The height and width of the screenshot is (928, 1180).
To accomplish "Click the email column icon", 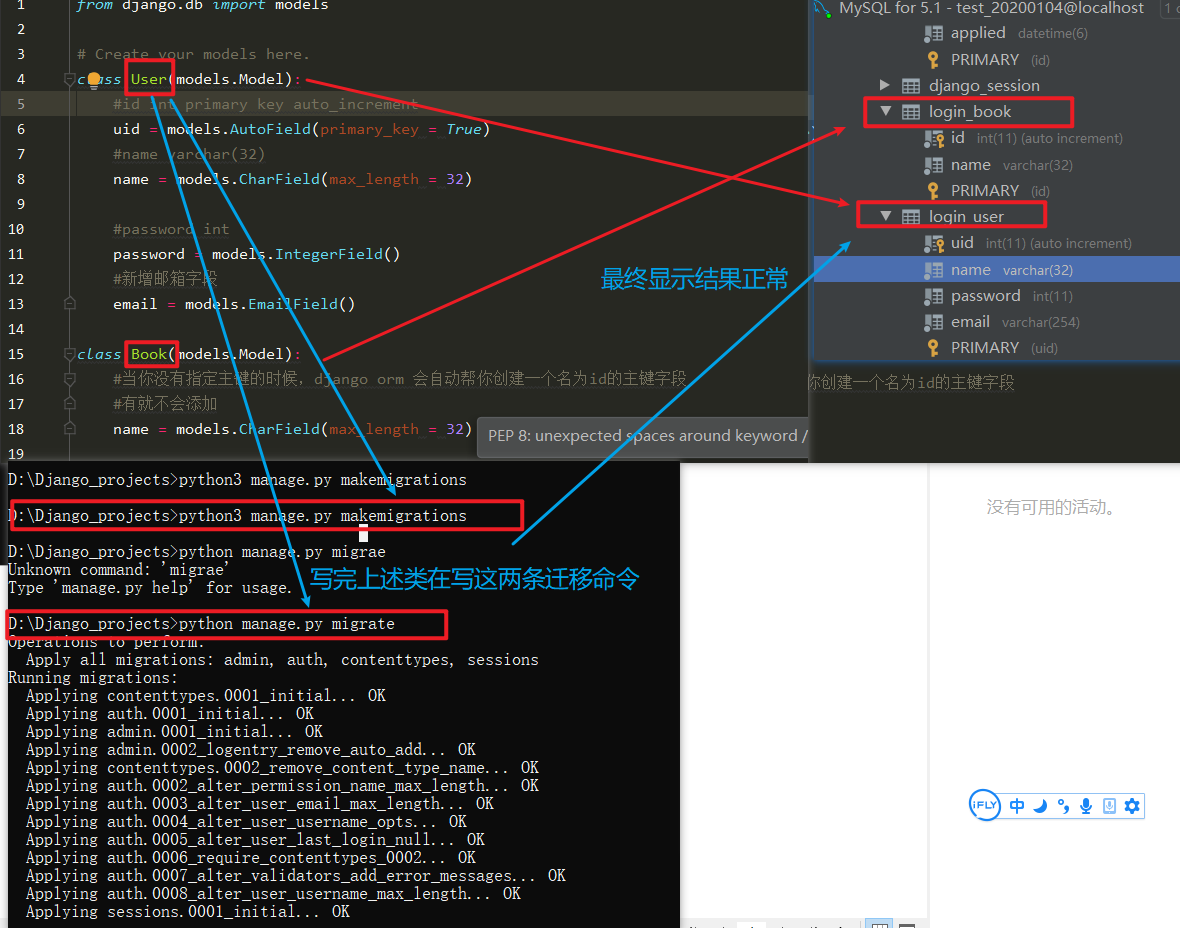I will [933, 322].
